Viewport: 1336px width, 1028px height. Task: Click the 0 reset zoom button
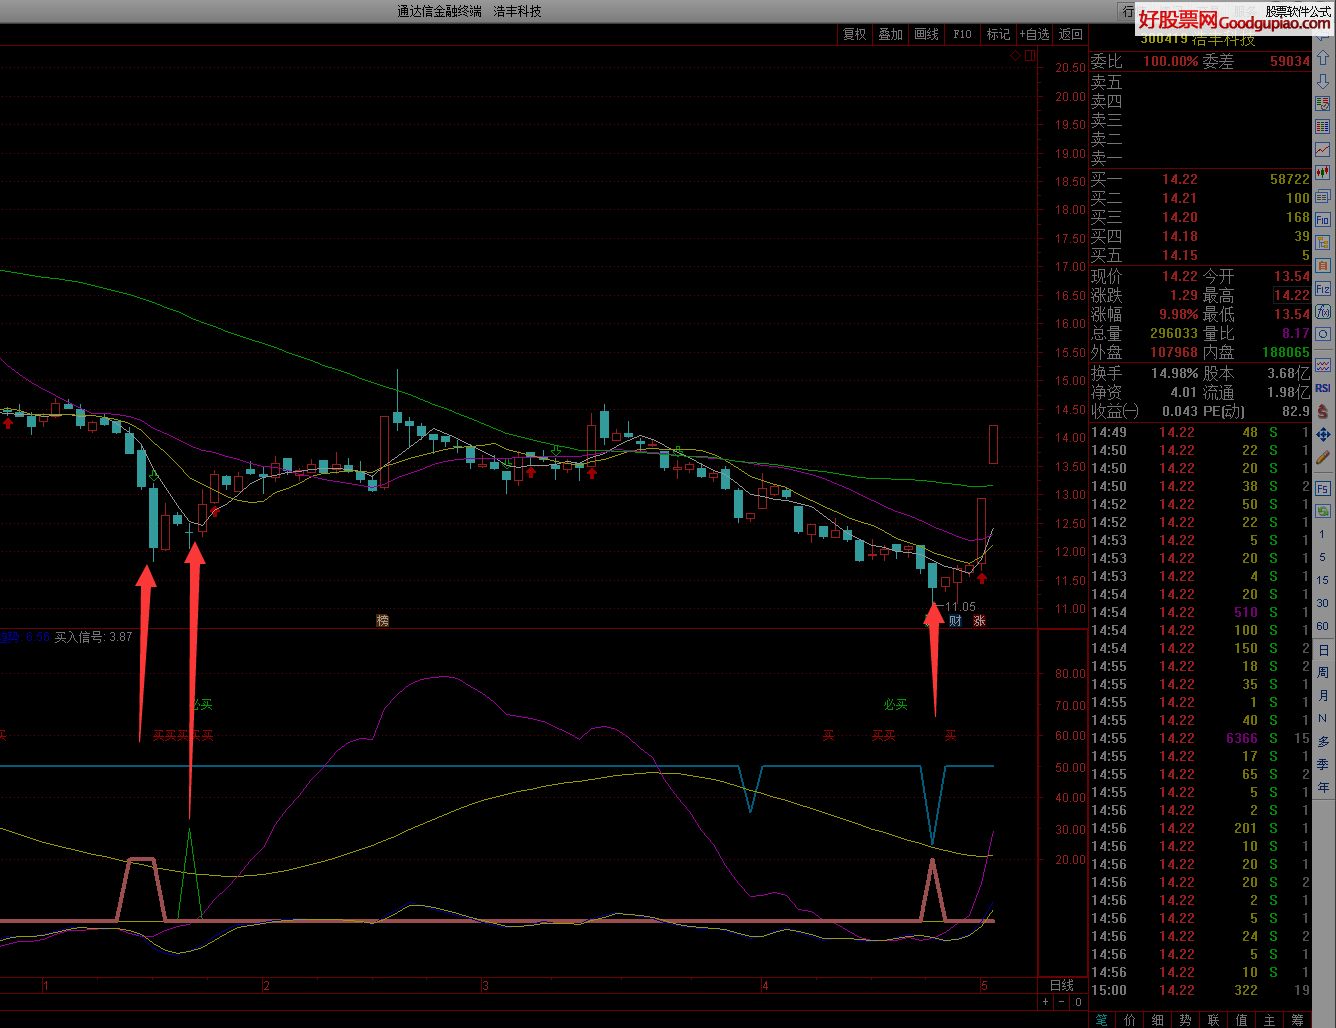click(1078, 1002)
